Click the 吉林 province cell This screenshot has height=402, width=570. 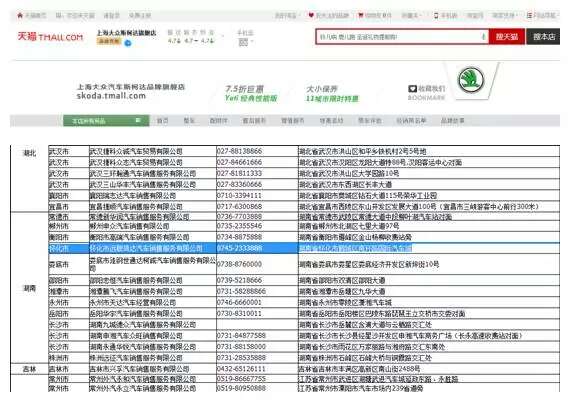(29, 369)
